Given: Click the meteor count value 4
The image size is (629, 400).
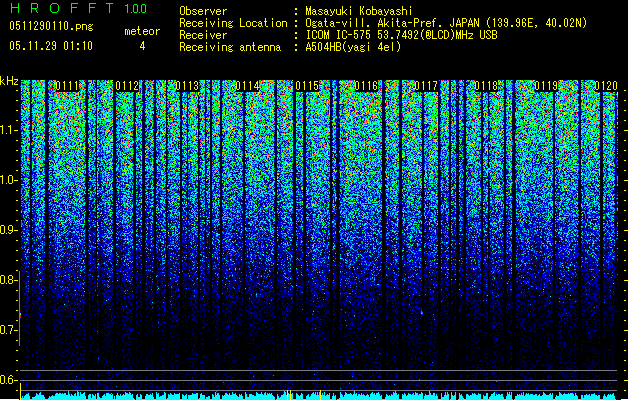Looking at the screenshot, I should pyautogui.click(x=142, y=46).
